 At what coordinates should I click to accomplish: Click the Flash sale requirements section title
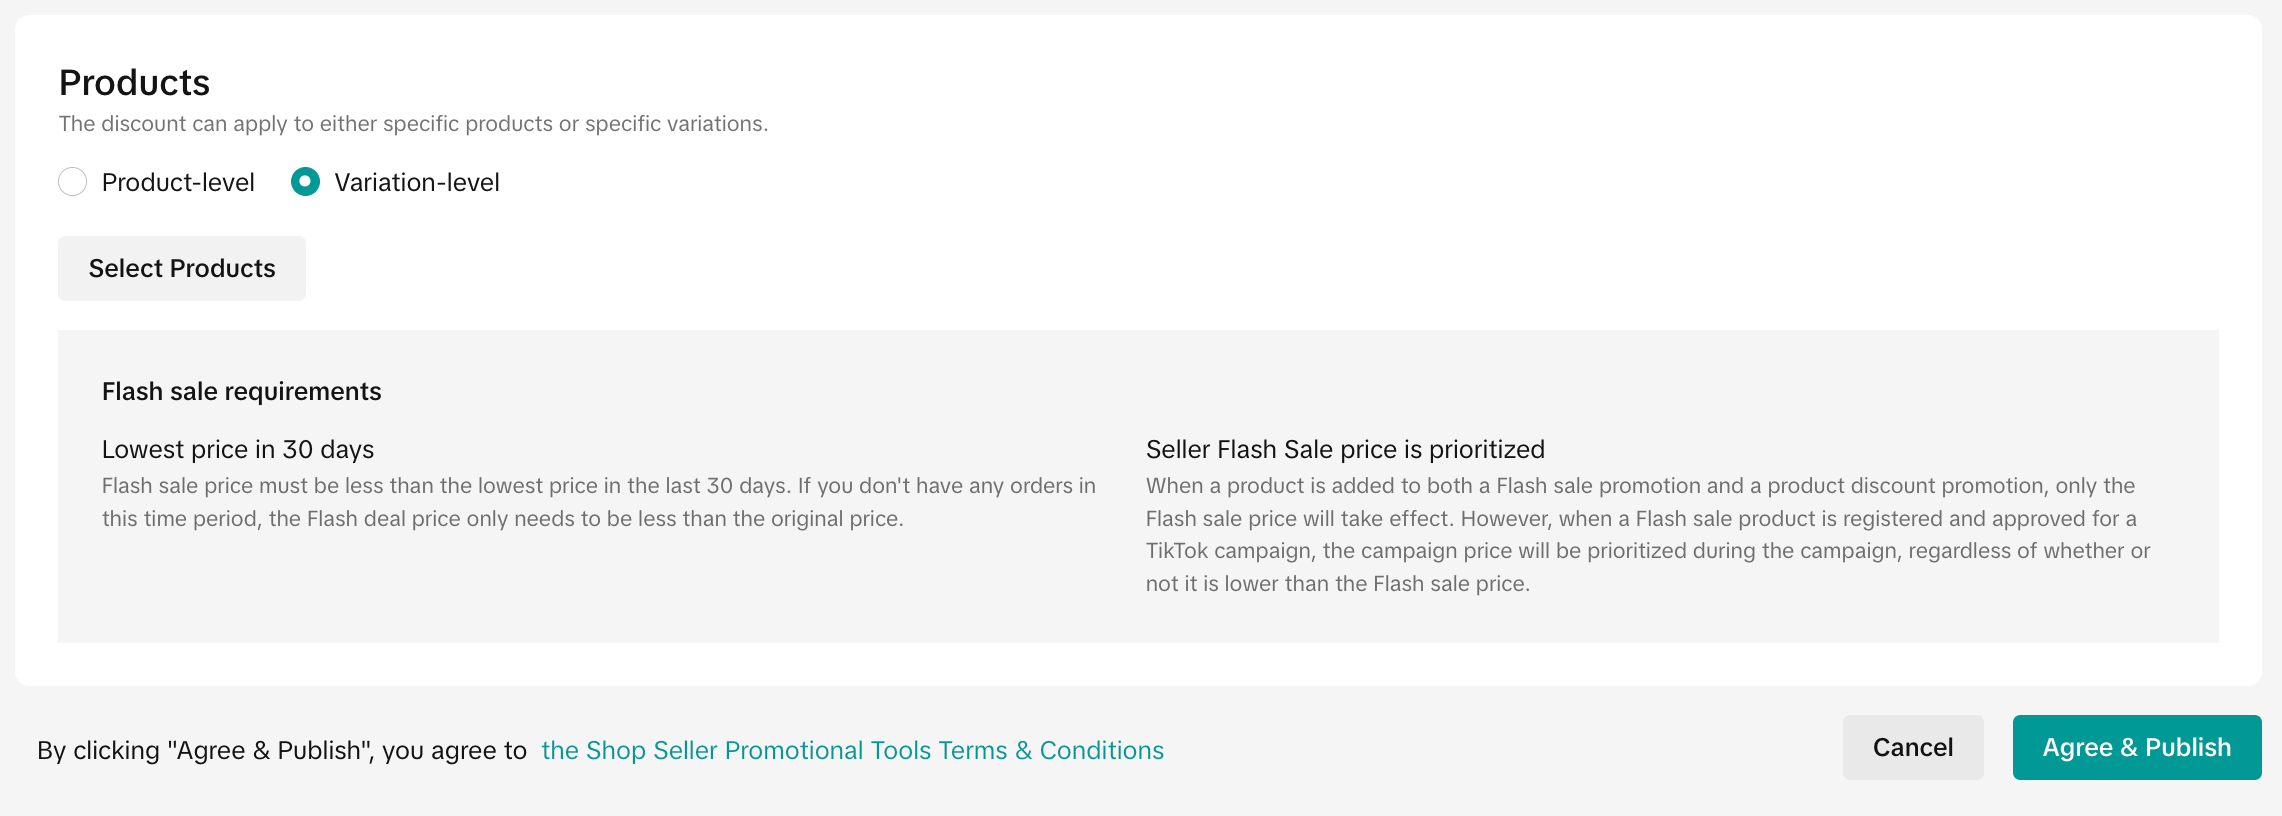click(x=241, y=391)
